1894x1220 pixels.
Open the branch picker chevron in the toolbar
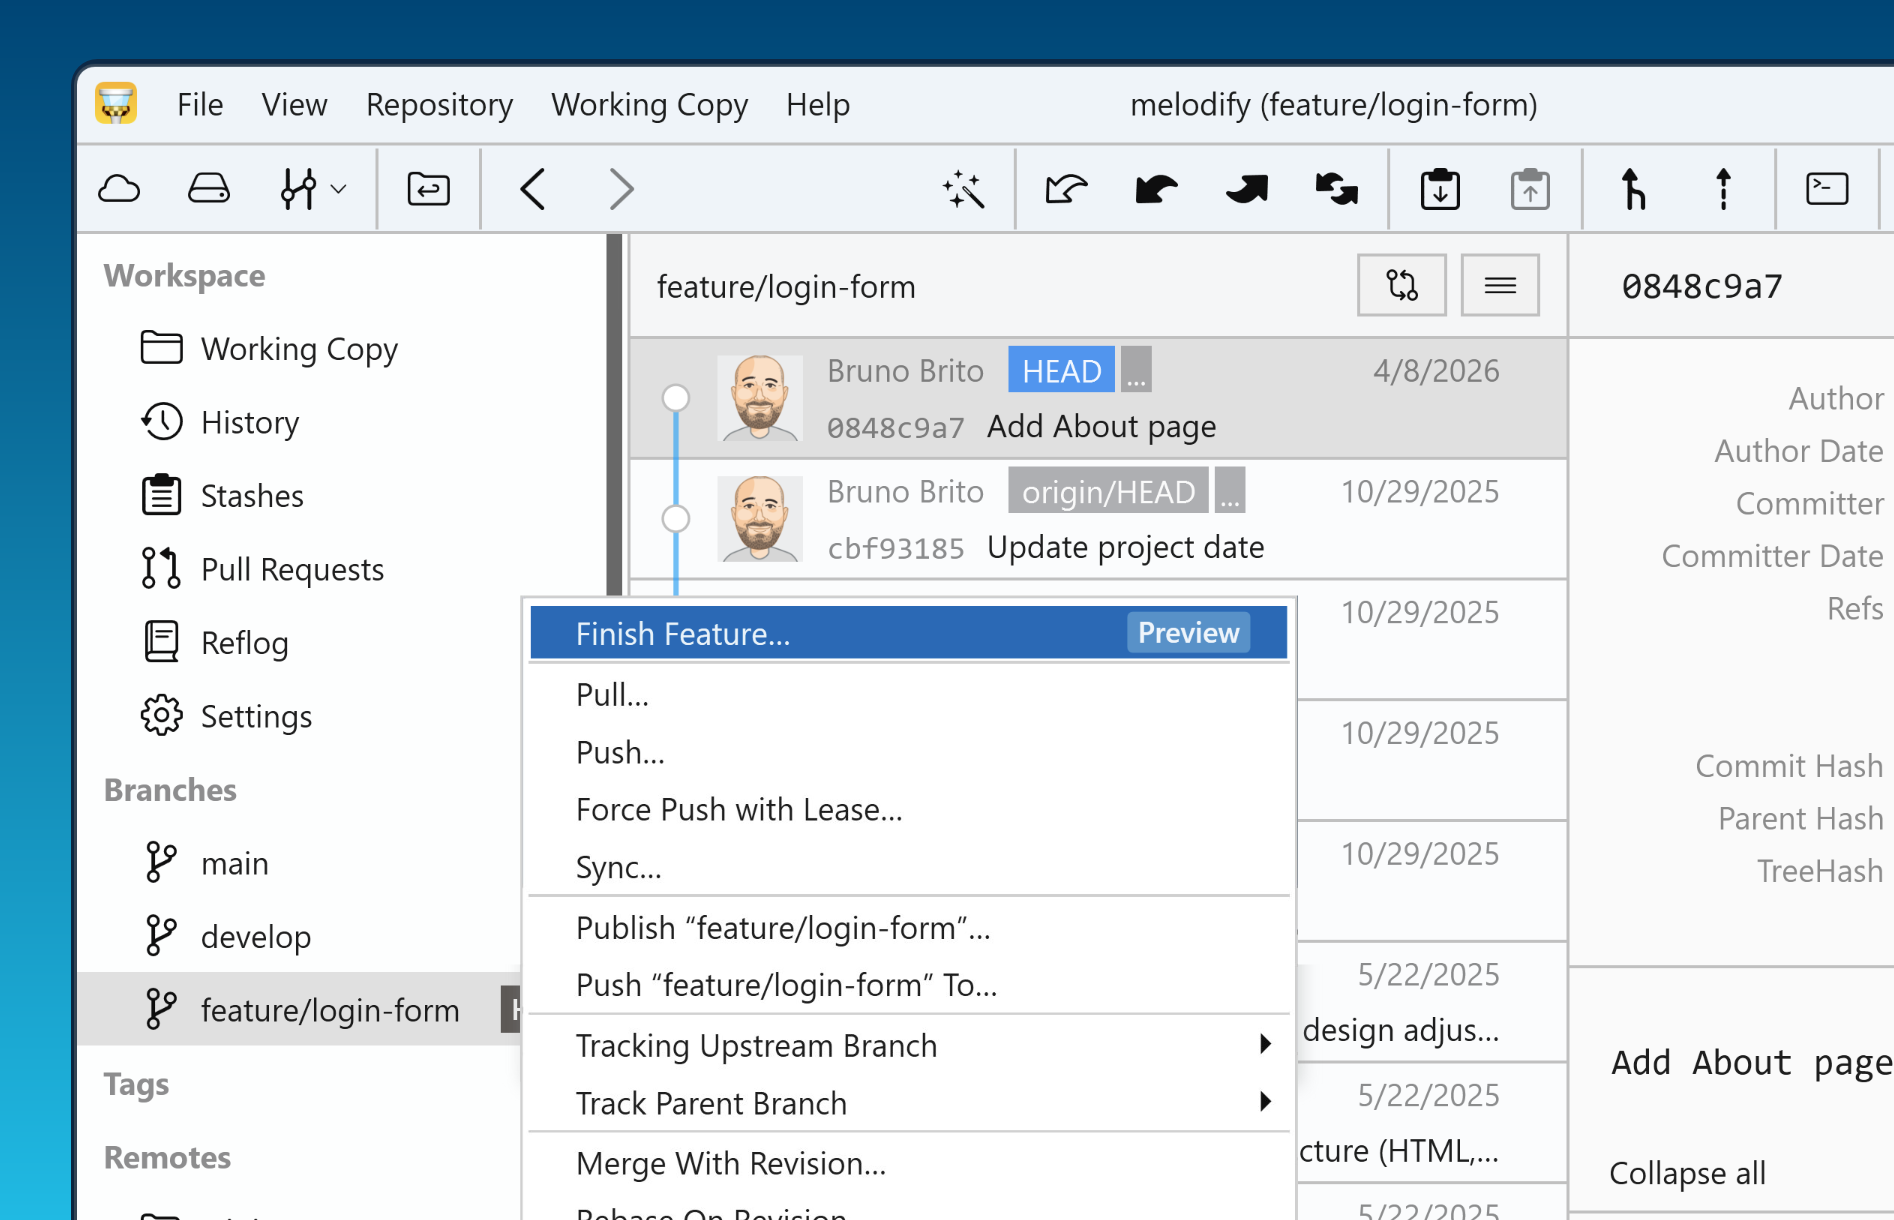pyautogui.click(x=338, y=190)
